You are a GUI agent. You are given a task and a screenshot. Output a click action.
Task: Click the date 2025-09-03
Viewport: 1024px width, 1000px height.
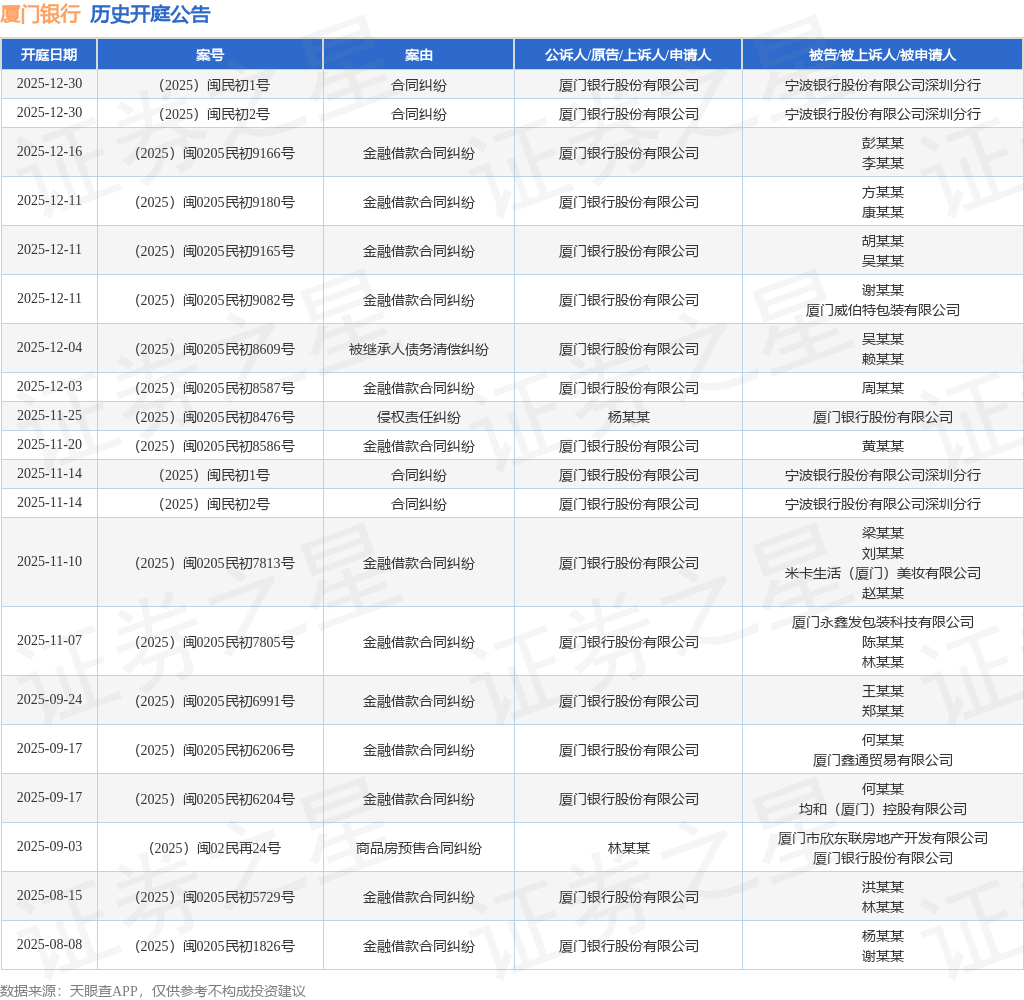coord(49,846)
